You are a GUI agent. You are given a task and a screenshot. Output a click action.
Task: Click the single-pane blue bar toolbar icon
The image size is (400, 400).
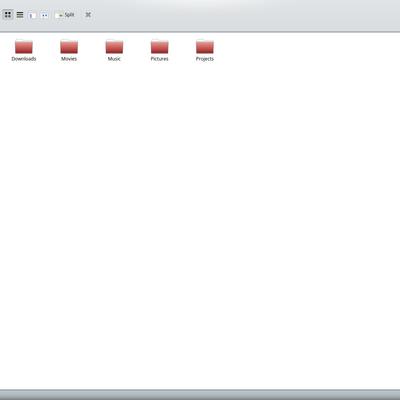tap(32, 15)
